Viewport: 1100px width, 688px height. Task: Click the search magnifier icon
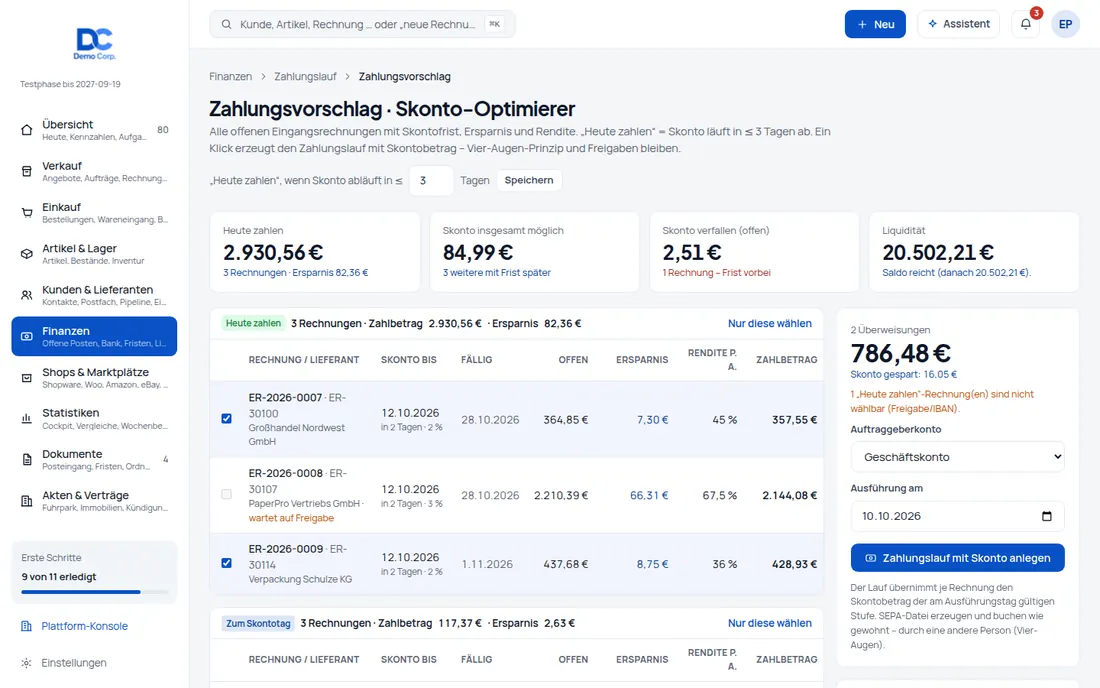(227, 25)
